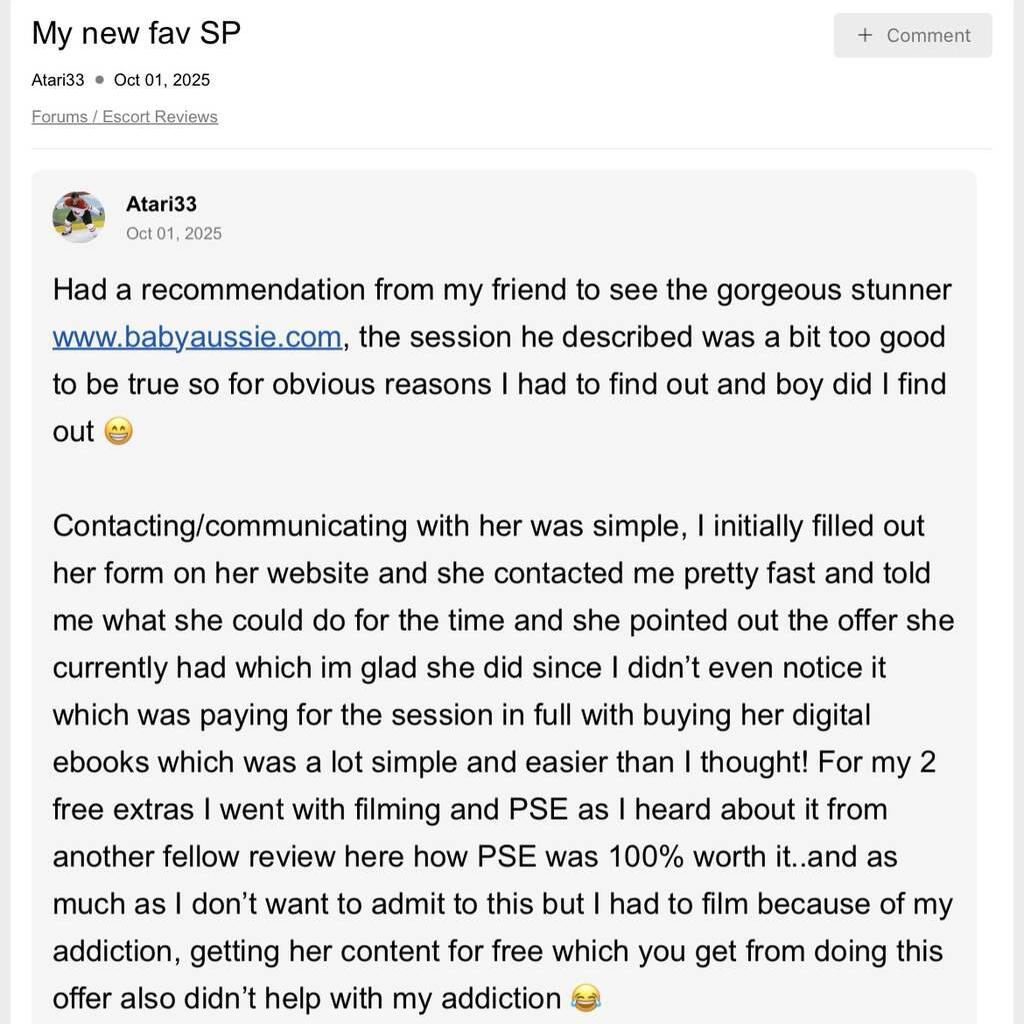Open the www.babyaussie.com hyperlink
Image resolution: width=1024 pixels, height=1024 pixels.
pyautogui.click(x=197, y=337)
